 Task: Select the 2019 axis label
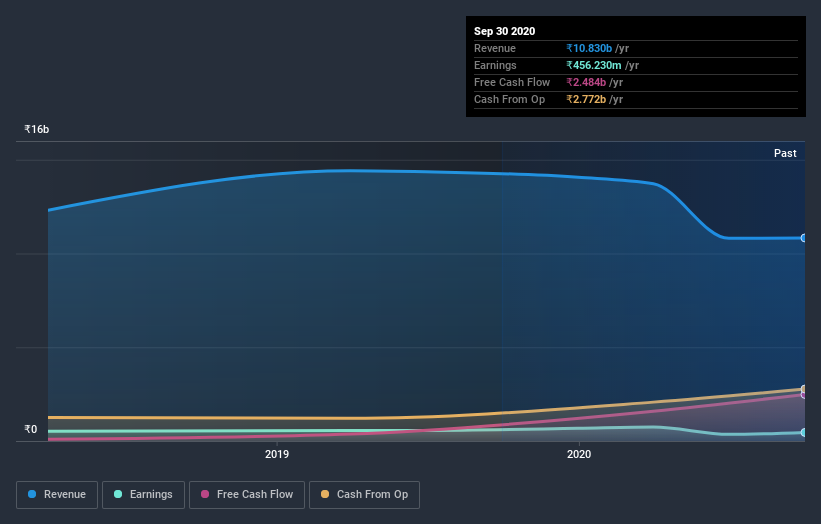tap(276, 454)
